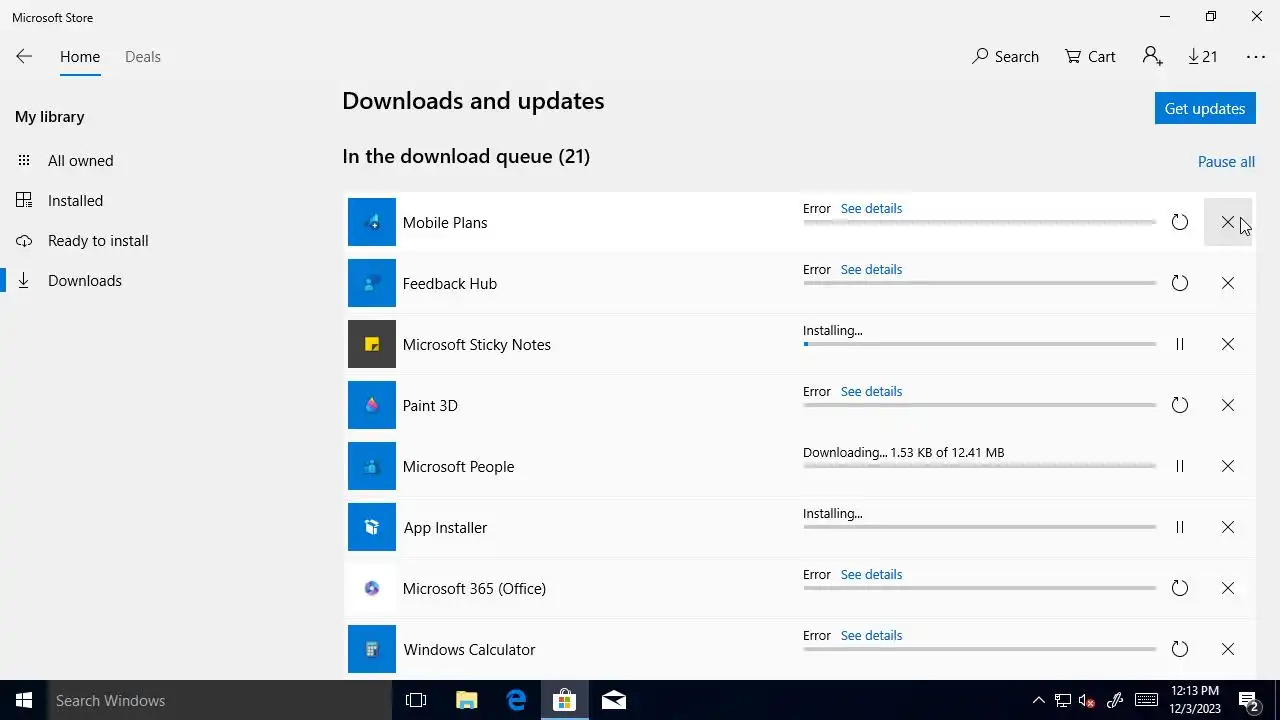Open the account sign-in icon

tap(1152, 57)
